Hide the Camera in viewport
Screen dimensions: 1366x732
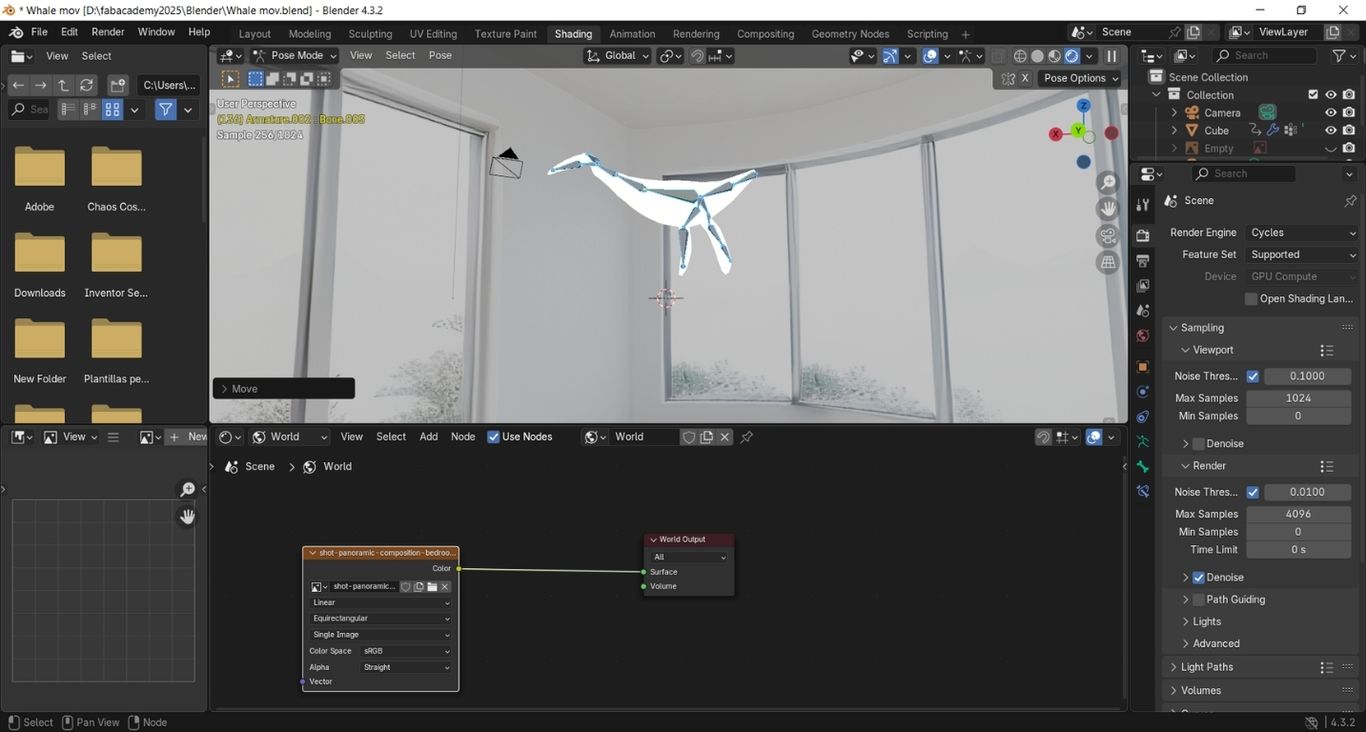tap(1330, 113)
